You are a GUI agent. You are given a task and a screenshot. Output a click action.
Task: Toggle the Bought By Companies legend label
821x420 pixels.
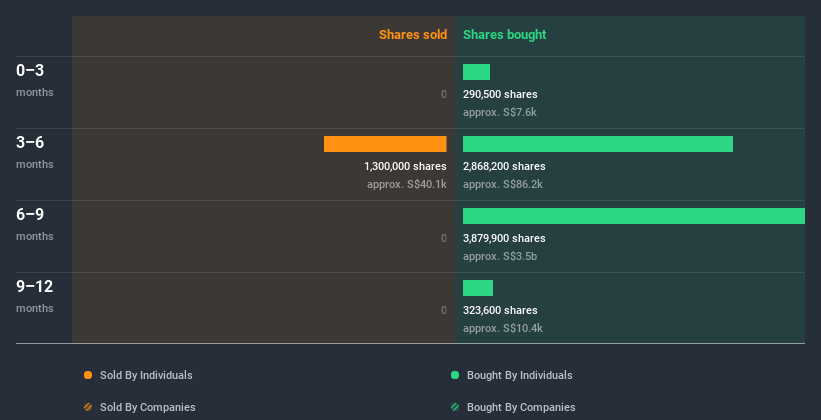pyautogui.click(x=521, y=407)
